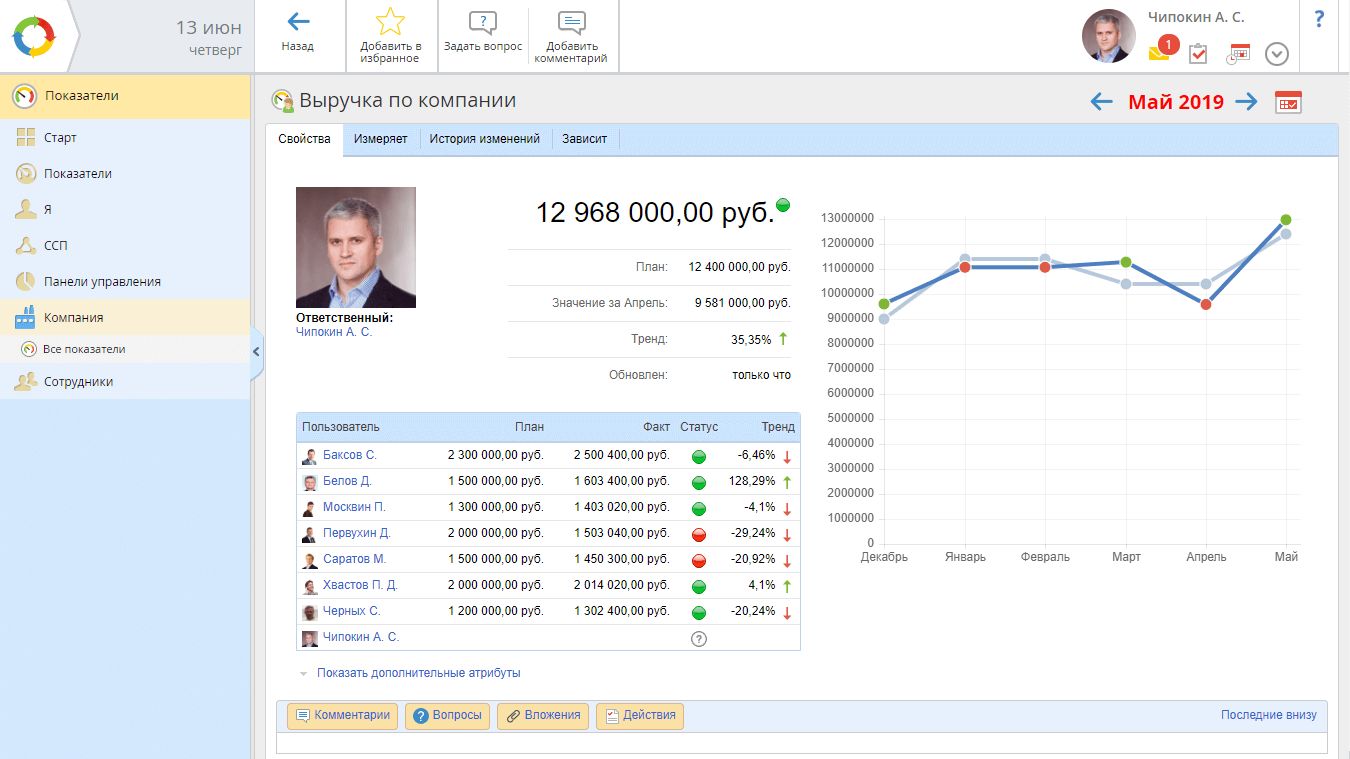The width and height of the screenshot is (1350, 759).
Task: Click the Комментарии button
Action: [x=342, y=716]
